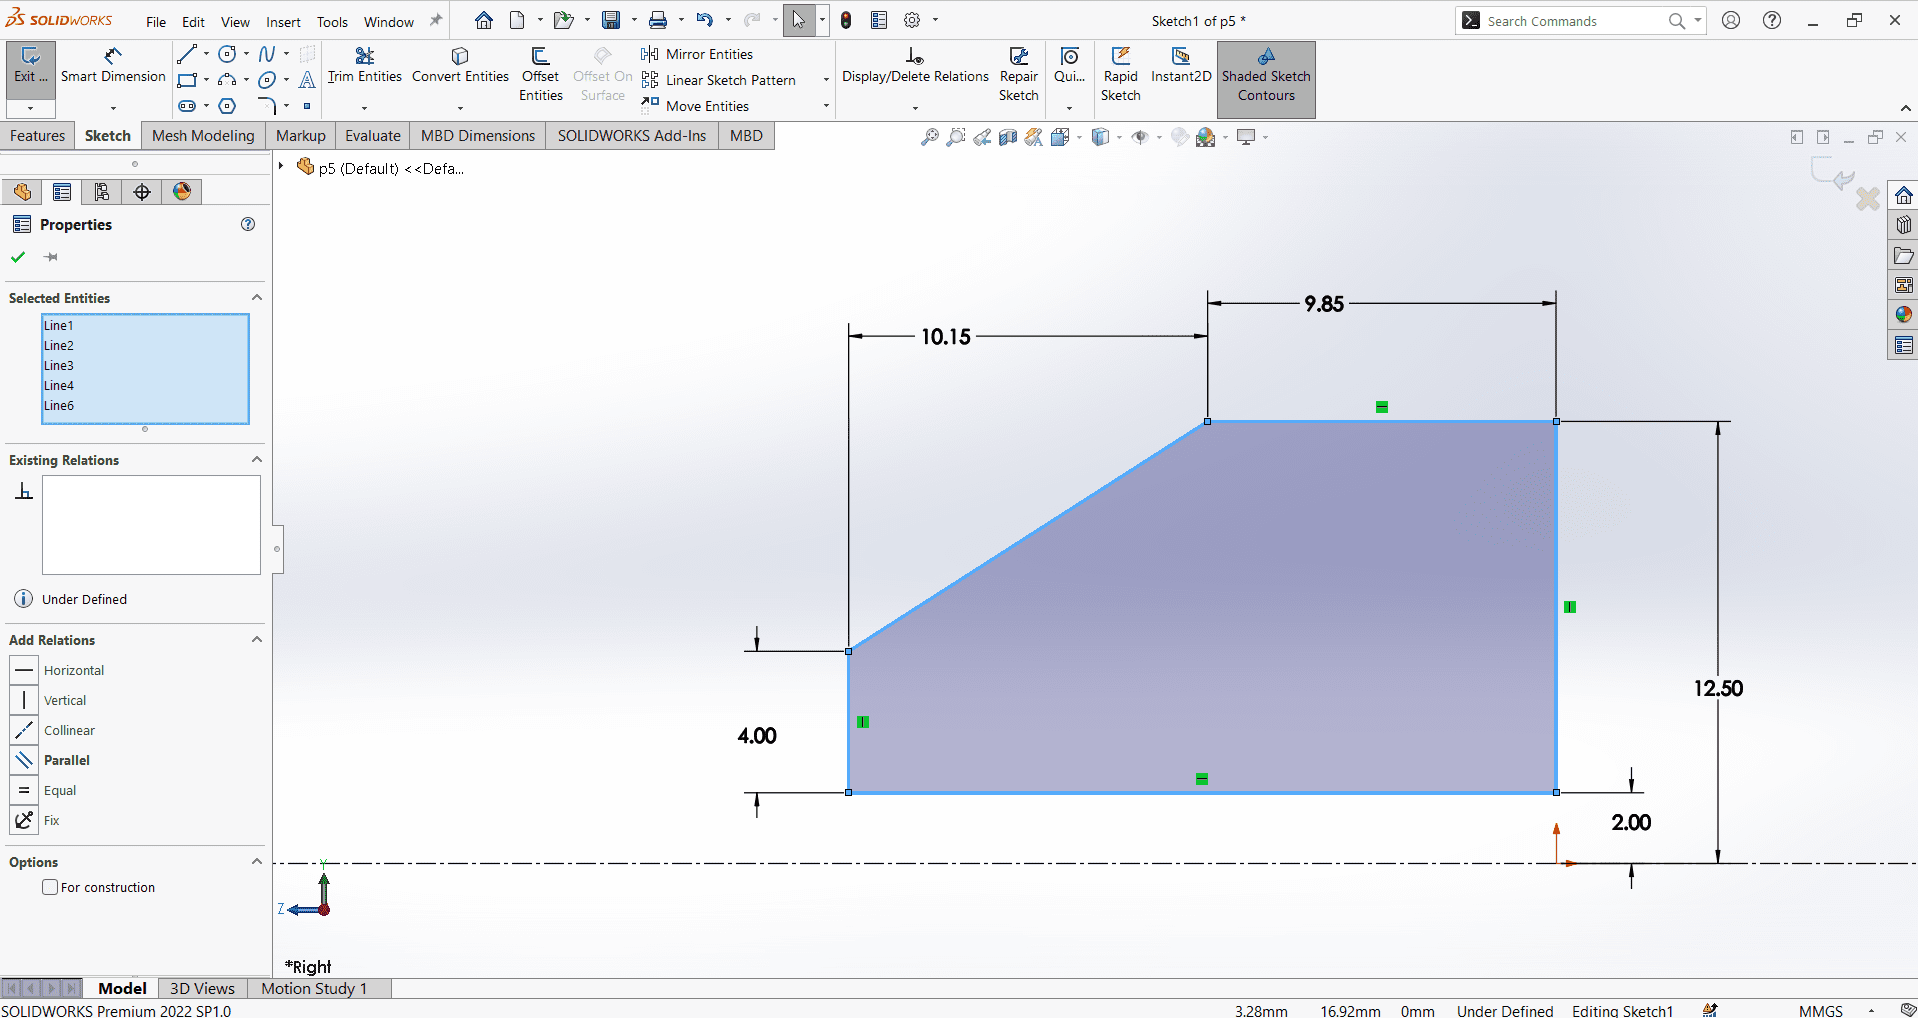Open Display/Delete Relations tool
This screenshot has height=1018, width=1918.
[x=915, y=65]
